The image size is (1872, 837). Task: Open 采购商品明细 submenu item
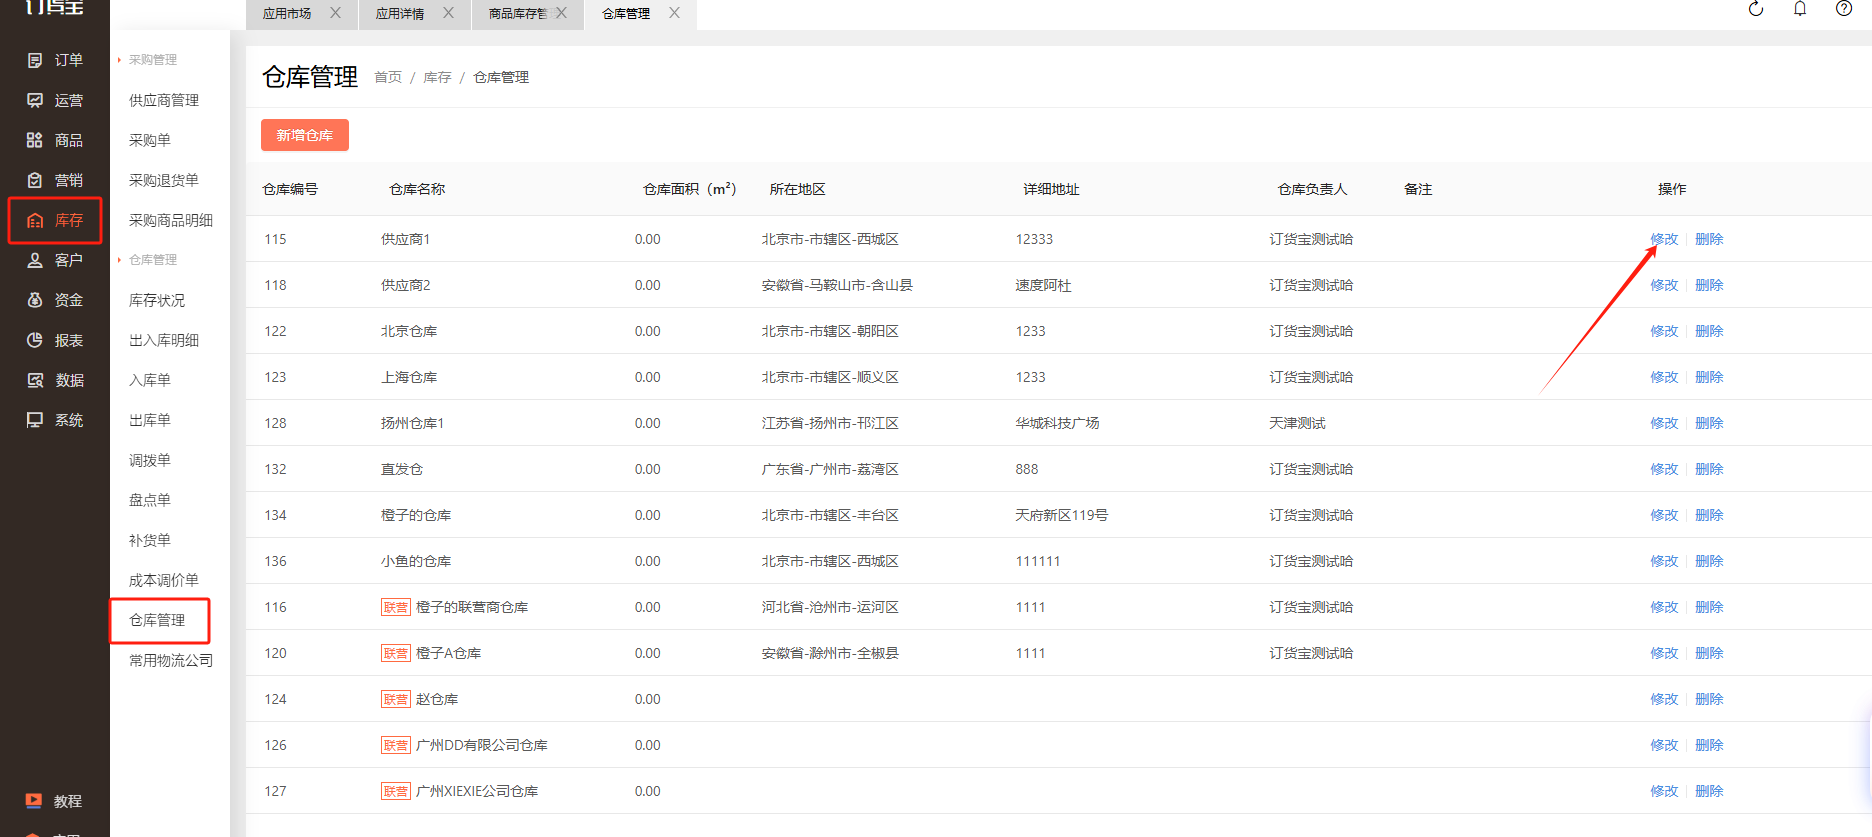[x=171, y=220]
